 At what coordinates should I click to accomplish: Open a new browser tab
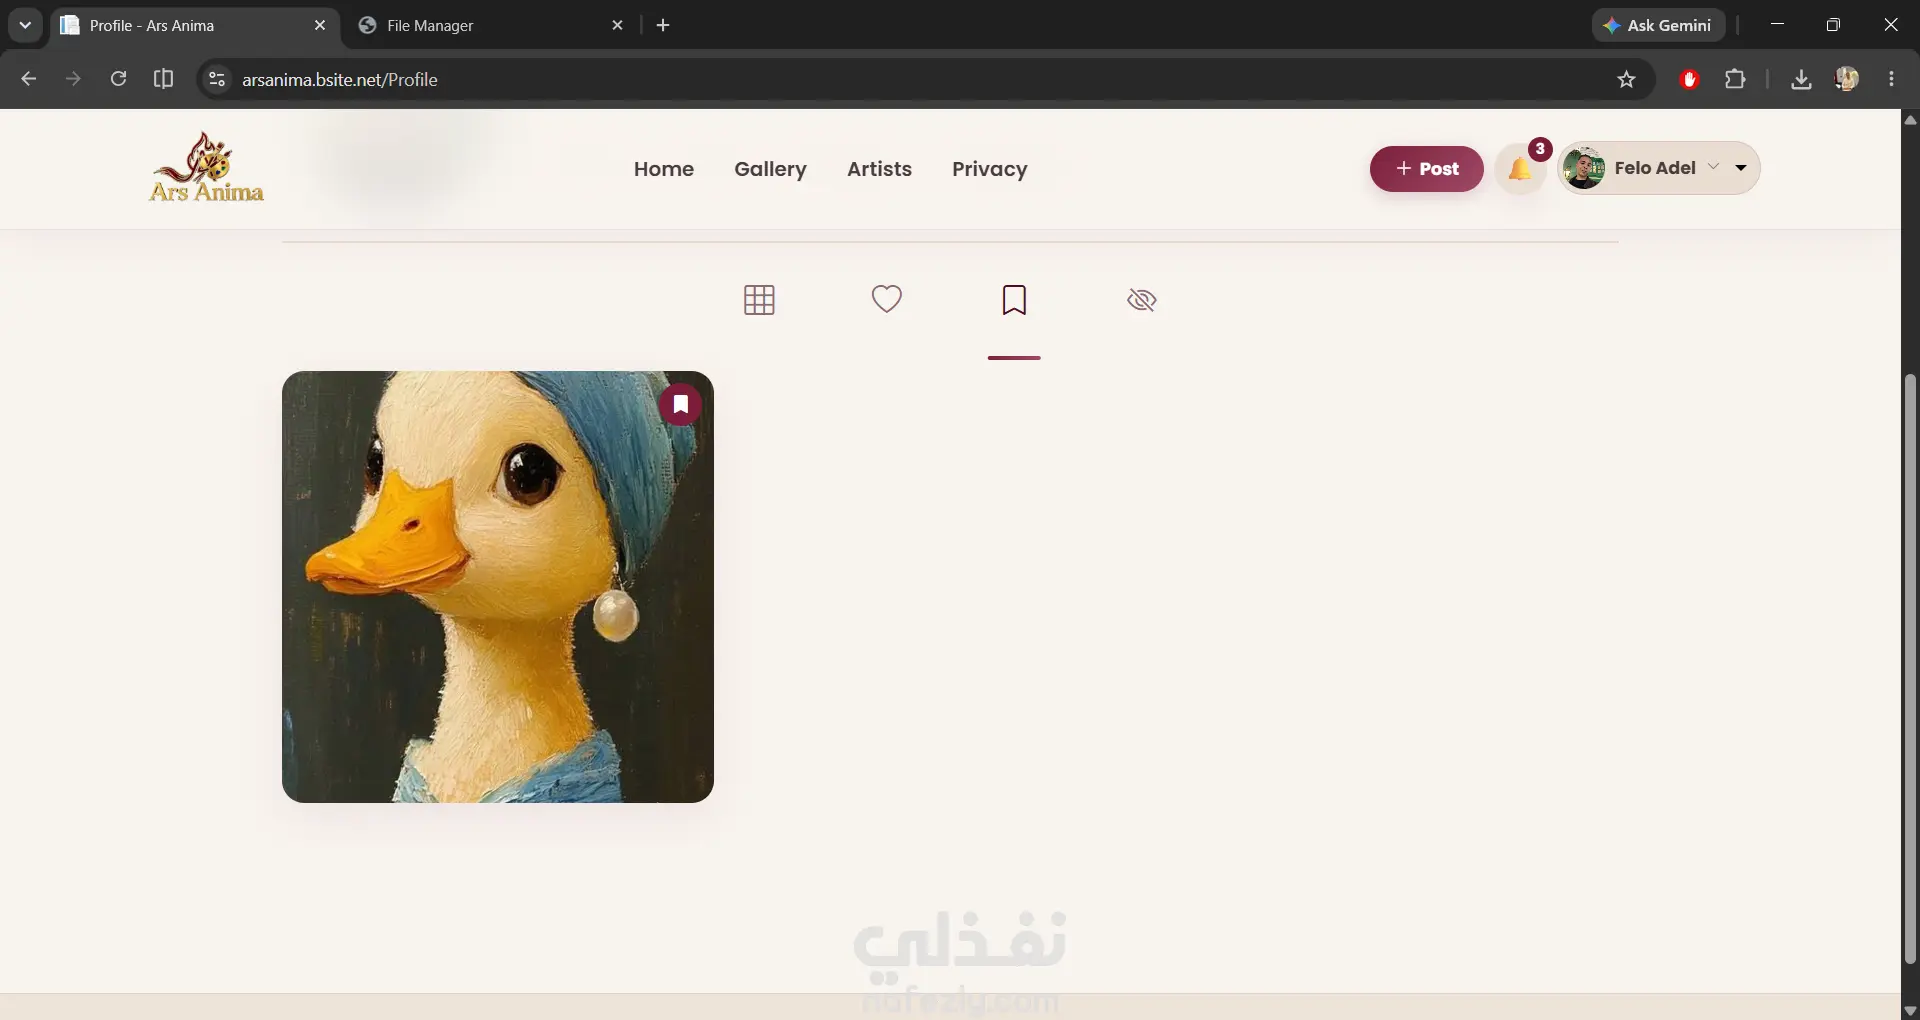[x=663, y=25]
